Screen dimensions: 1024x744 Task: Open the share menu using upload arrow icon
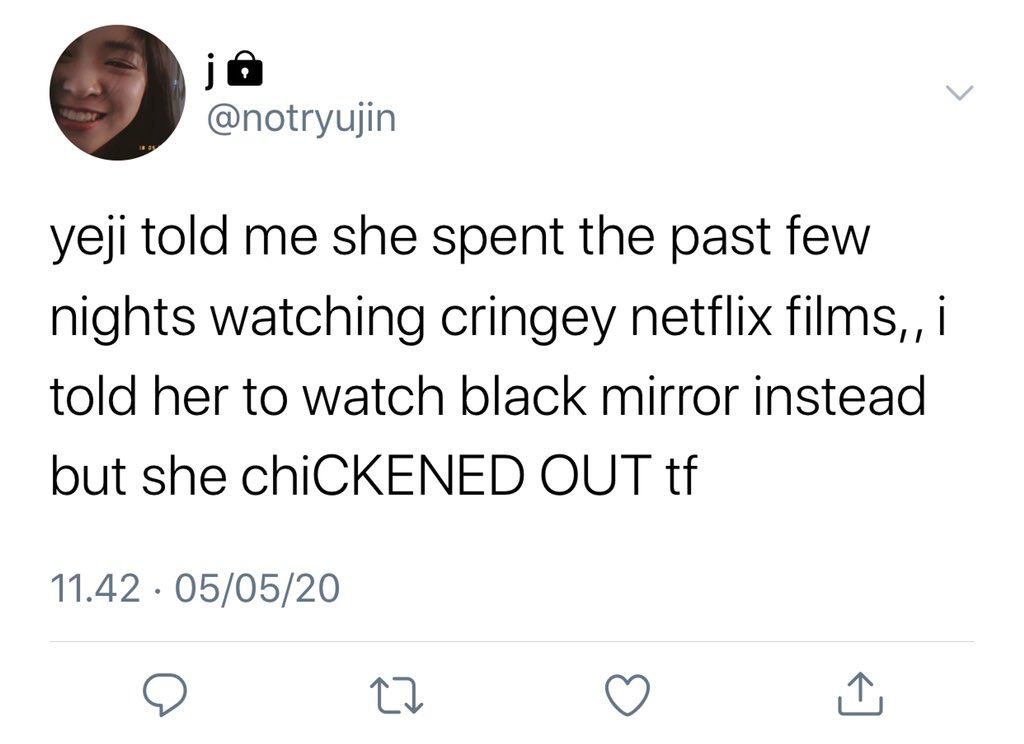[860, 694]
